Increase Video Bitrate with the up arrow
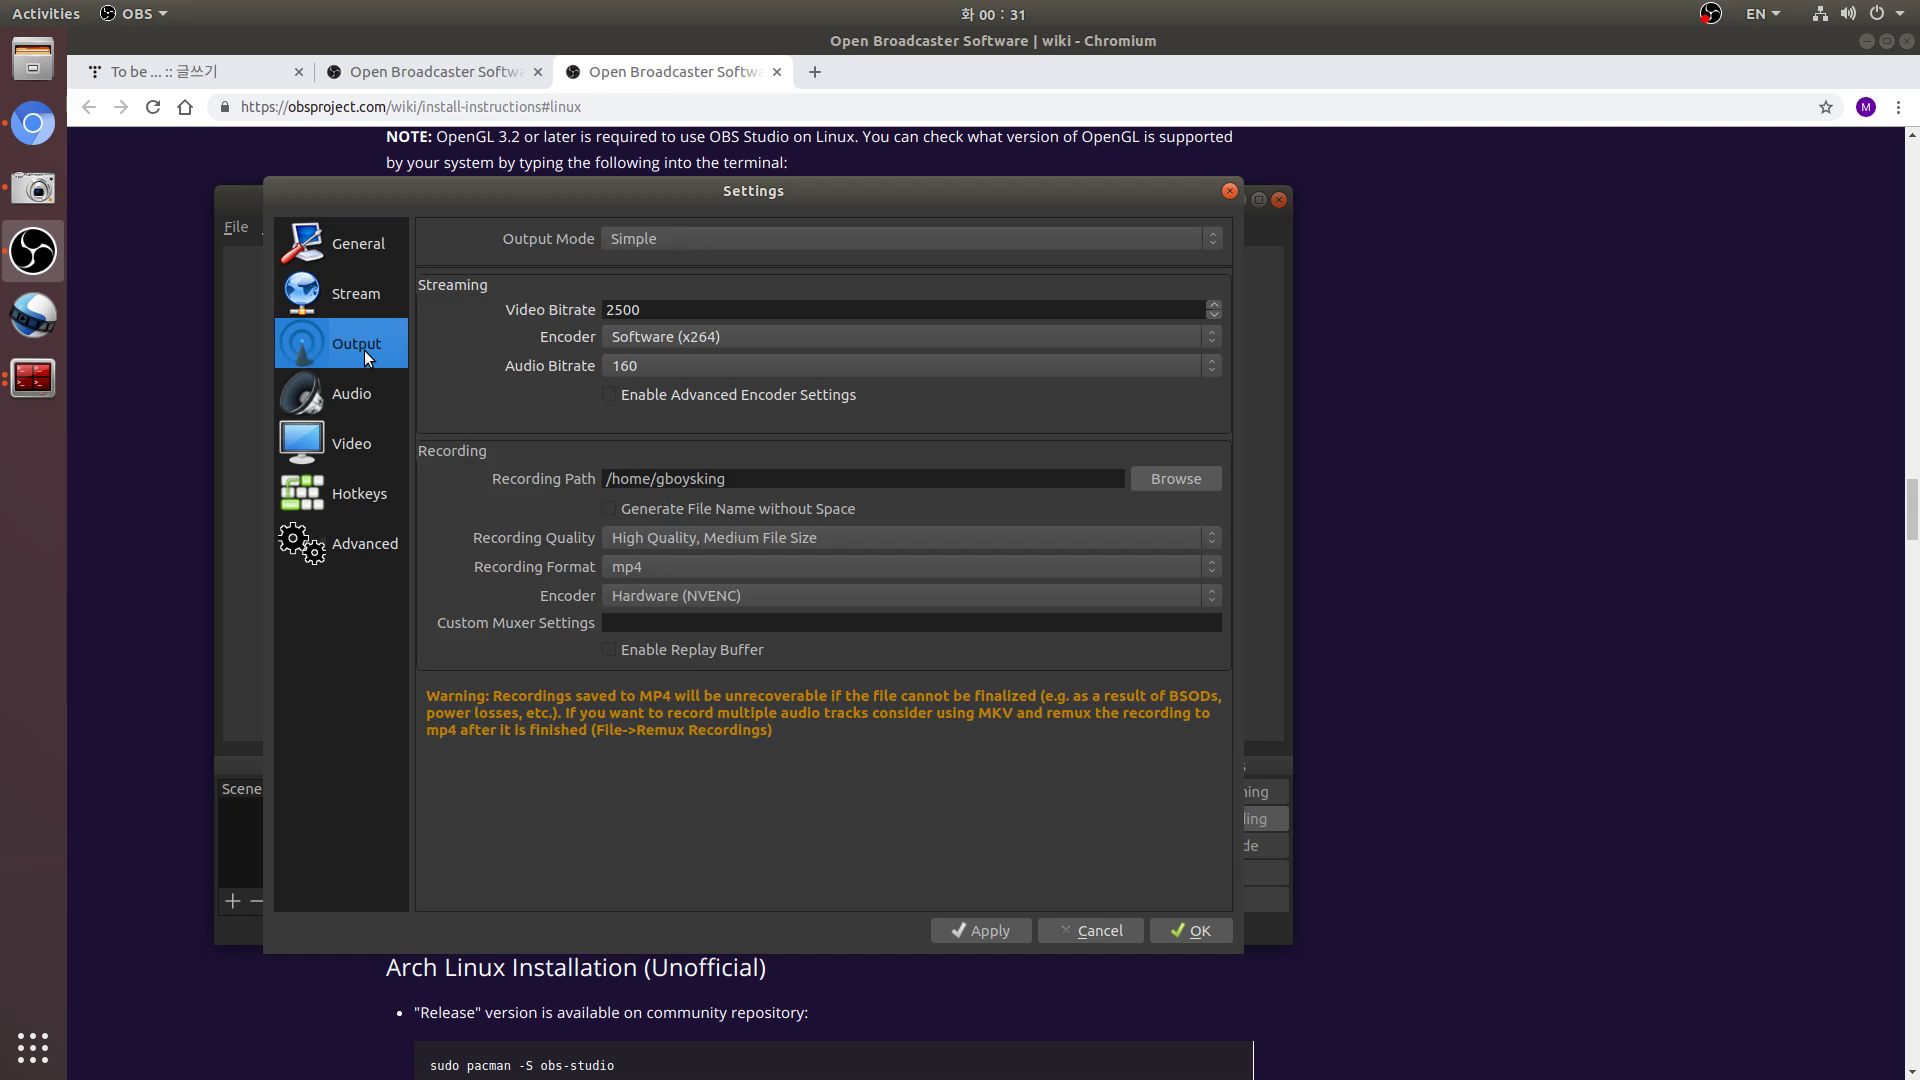 [1213, 304]
